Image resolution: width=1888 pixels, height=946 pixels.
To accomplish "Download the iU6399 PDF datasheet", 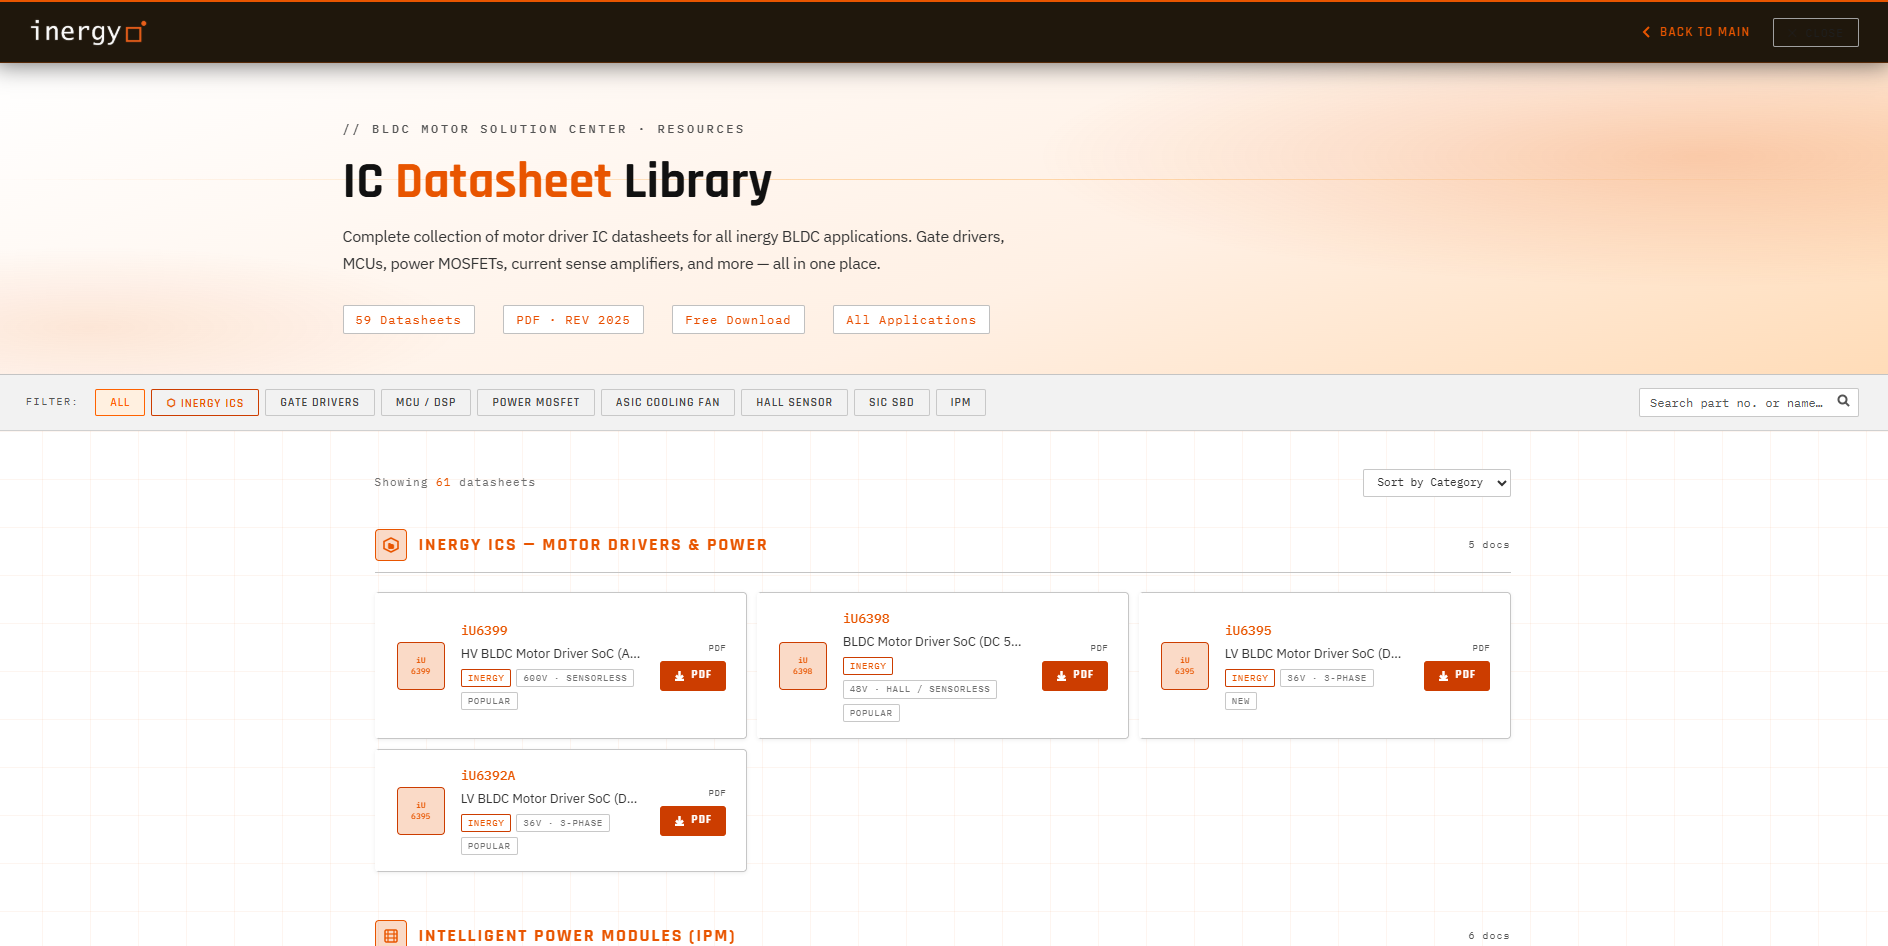I will click(693, 676).
